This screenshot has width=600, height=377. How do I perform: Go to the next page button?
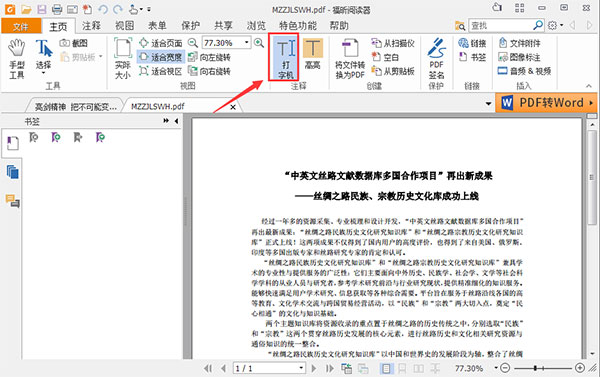tap(314, 369)
